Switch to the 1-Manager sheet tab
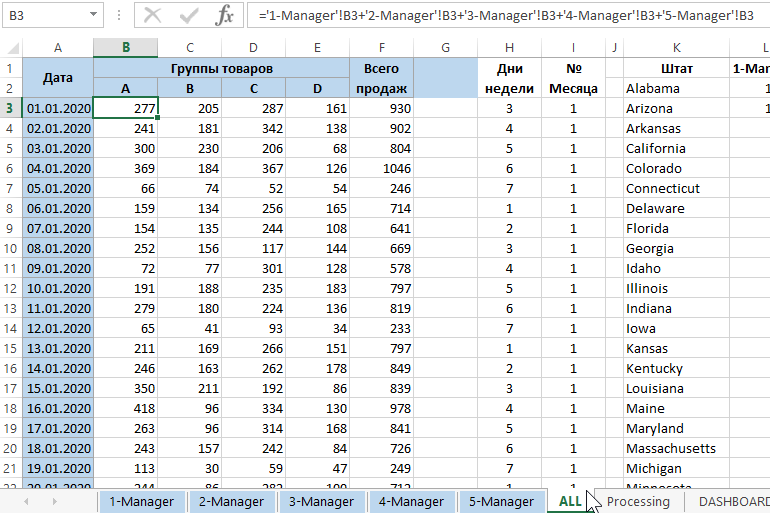 click(x=141, y=501)
